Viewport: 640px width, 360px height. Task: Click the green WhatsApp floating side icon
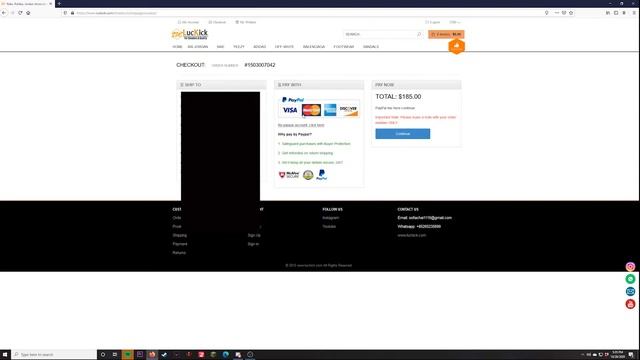630,279
